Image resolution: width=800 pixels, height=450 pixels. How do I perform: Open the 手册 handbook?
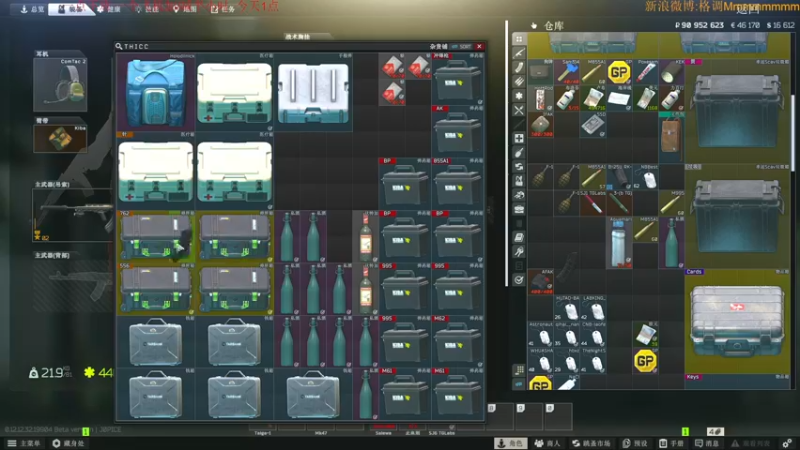pyautogui.click(x=671, y=443)
